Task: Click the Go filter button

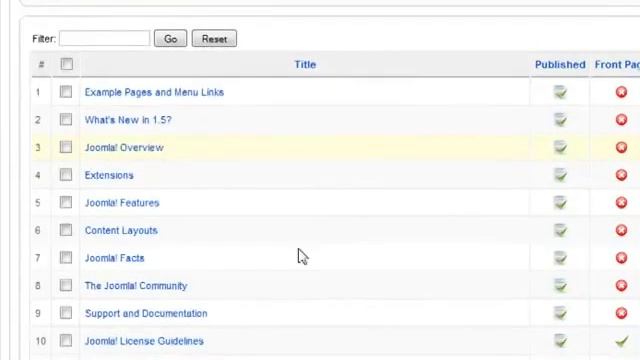Action: pyautogui.click(x=171, y=39)
